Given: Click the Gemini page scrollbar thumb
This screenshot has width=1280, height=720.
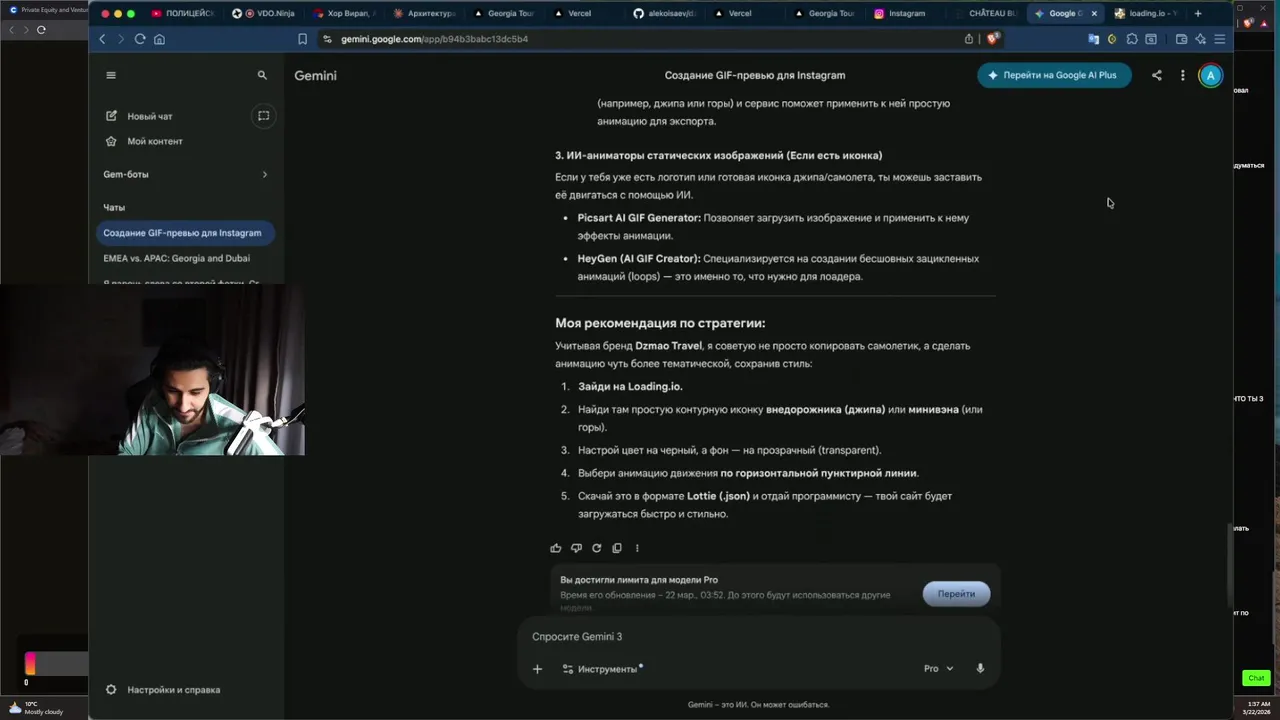Looking at the screenshot, I should 1229,563.
